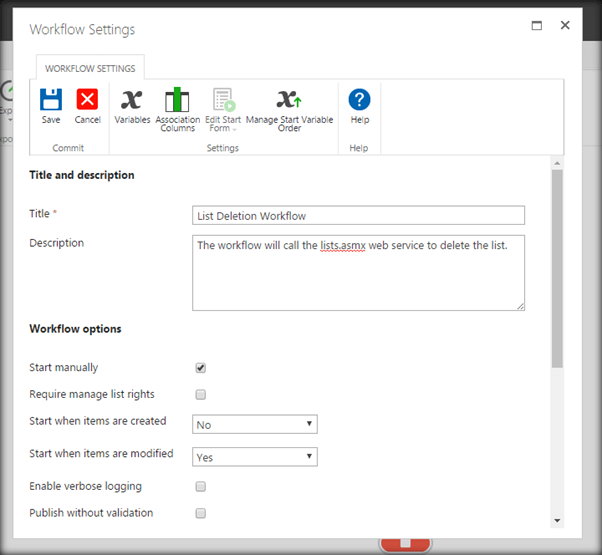Viewport: 602px width, 555px height.
Task: Open the Variables ribbon icon
Action: coord(132,100)
